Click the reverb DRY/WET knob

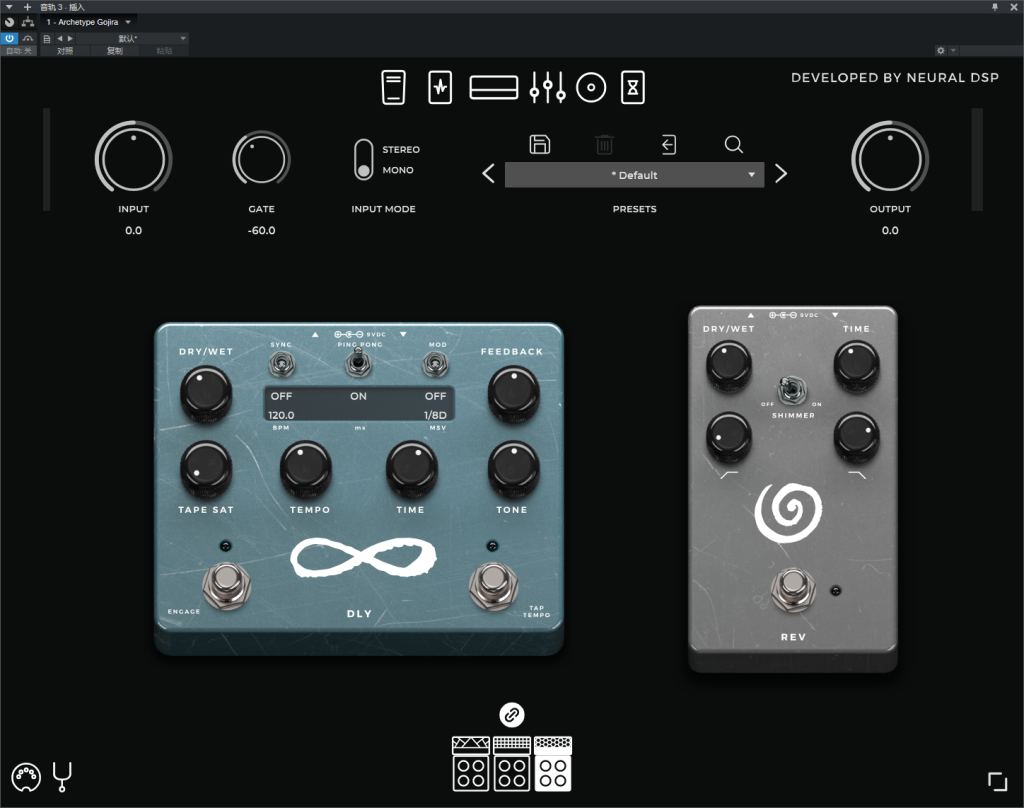coord(729,364)
